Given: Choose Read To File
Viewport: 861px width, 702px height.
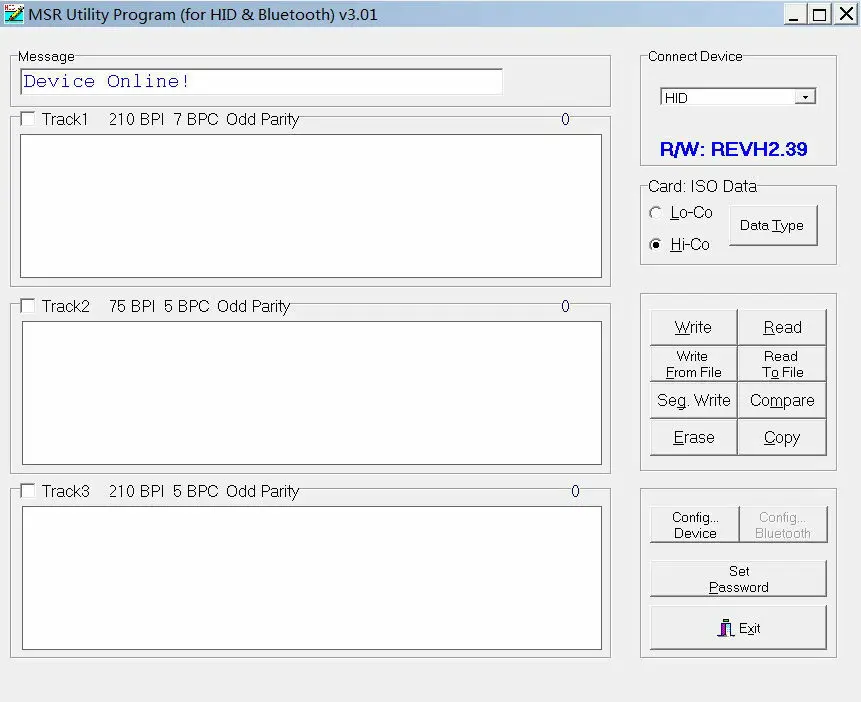Looking at the screenshot, I should point(782,364).
